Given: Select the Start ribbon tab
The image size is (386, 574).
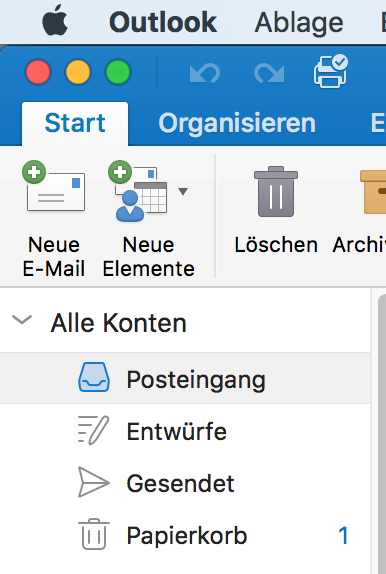Looking at the screenshot, I should pos(75,123).
